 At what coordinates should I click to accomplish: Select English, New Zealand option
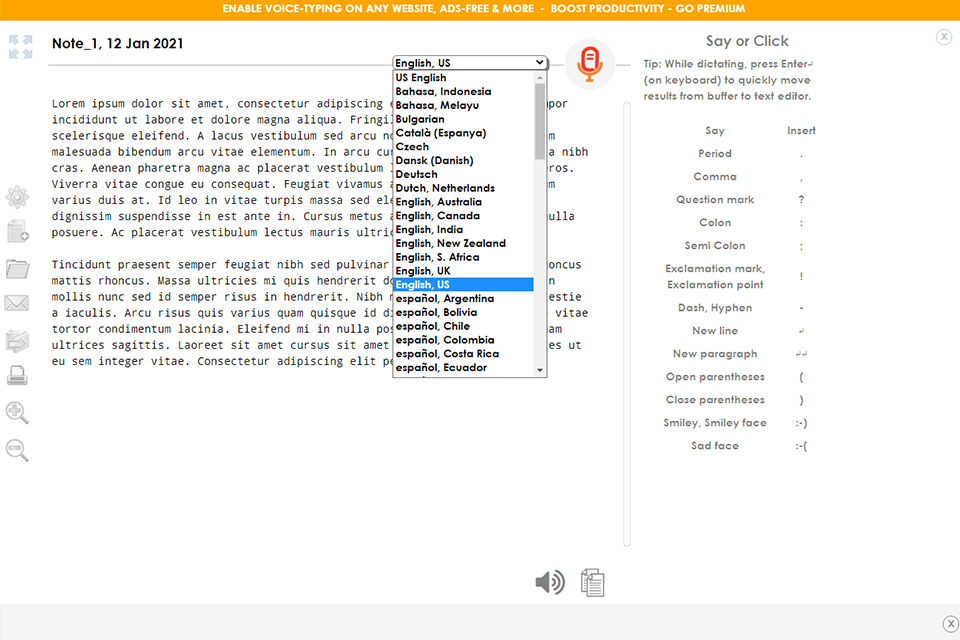[463, 243]
